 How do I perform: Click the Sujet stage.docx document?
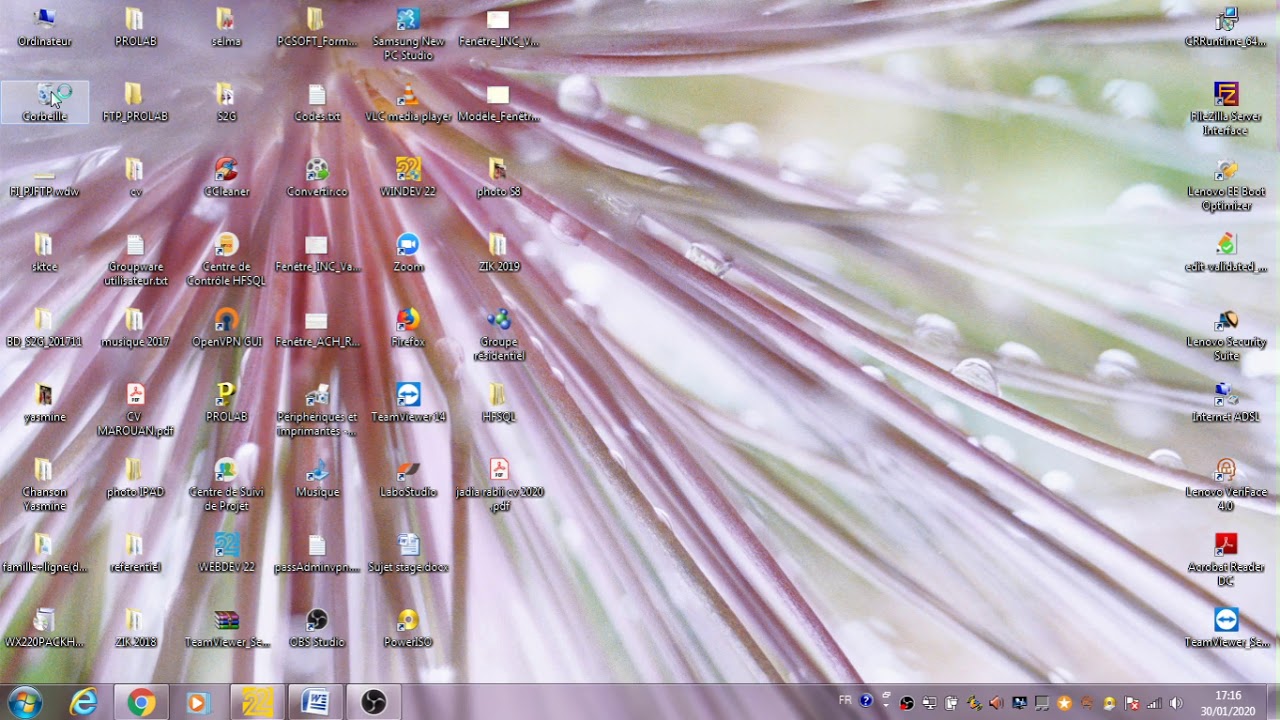pyautogui.click(x=408, y=552)
